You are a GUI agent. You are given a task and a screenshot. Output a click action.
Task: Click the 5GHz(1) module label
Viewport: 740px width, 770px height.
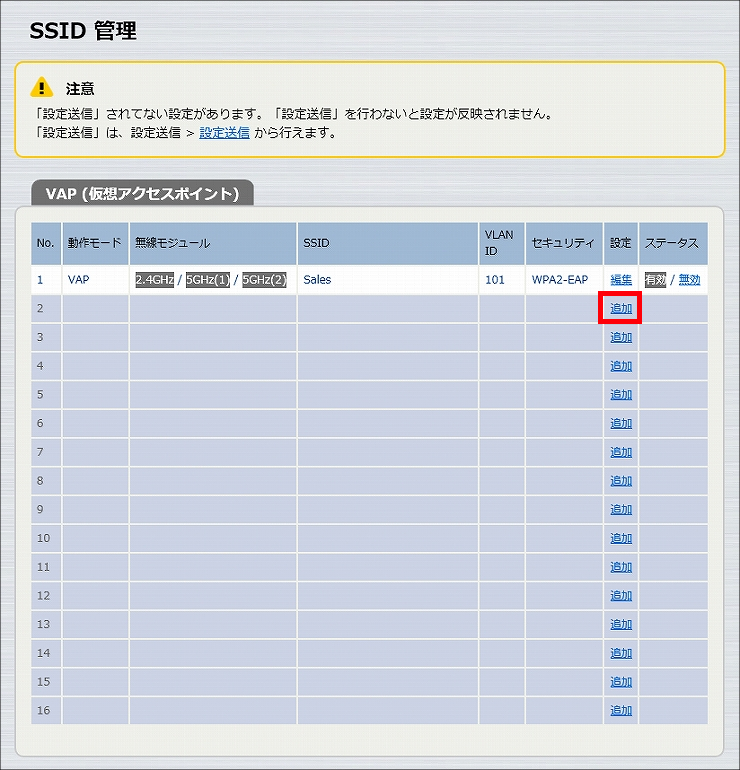pyautogui.click(x=208, y=280)
